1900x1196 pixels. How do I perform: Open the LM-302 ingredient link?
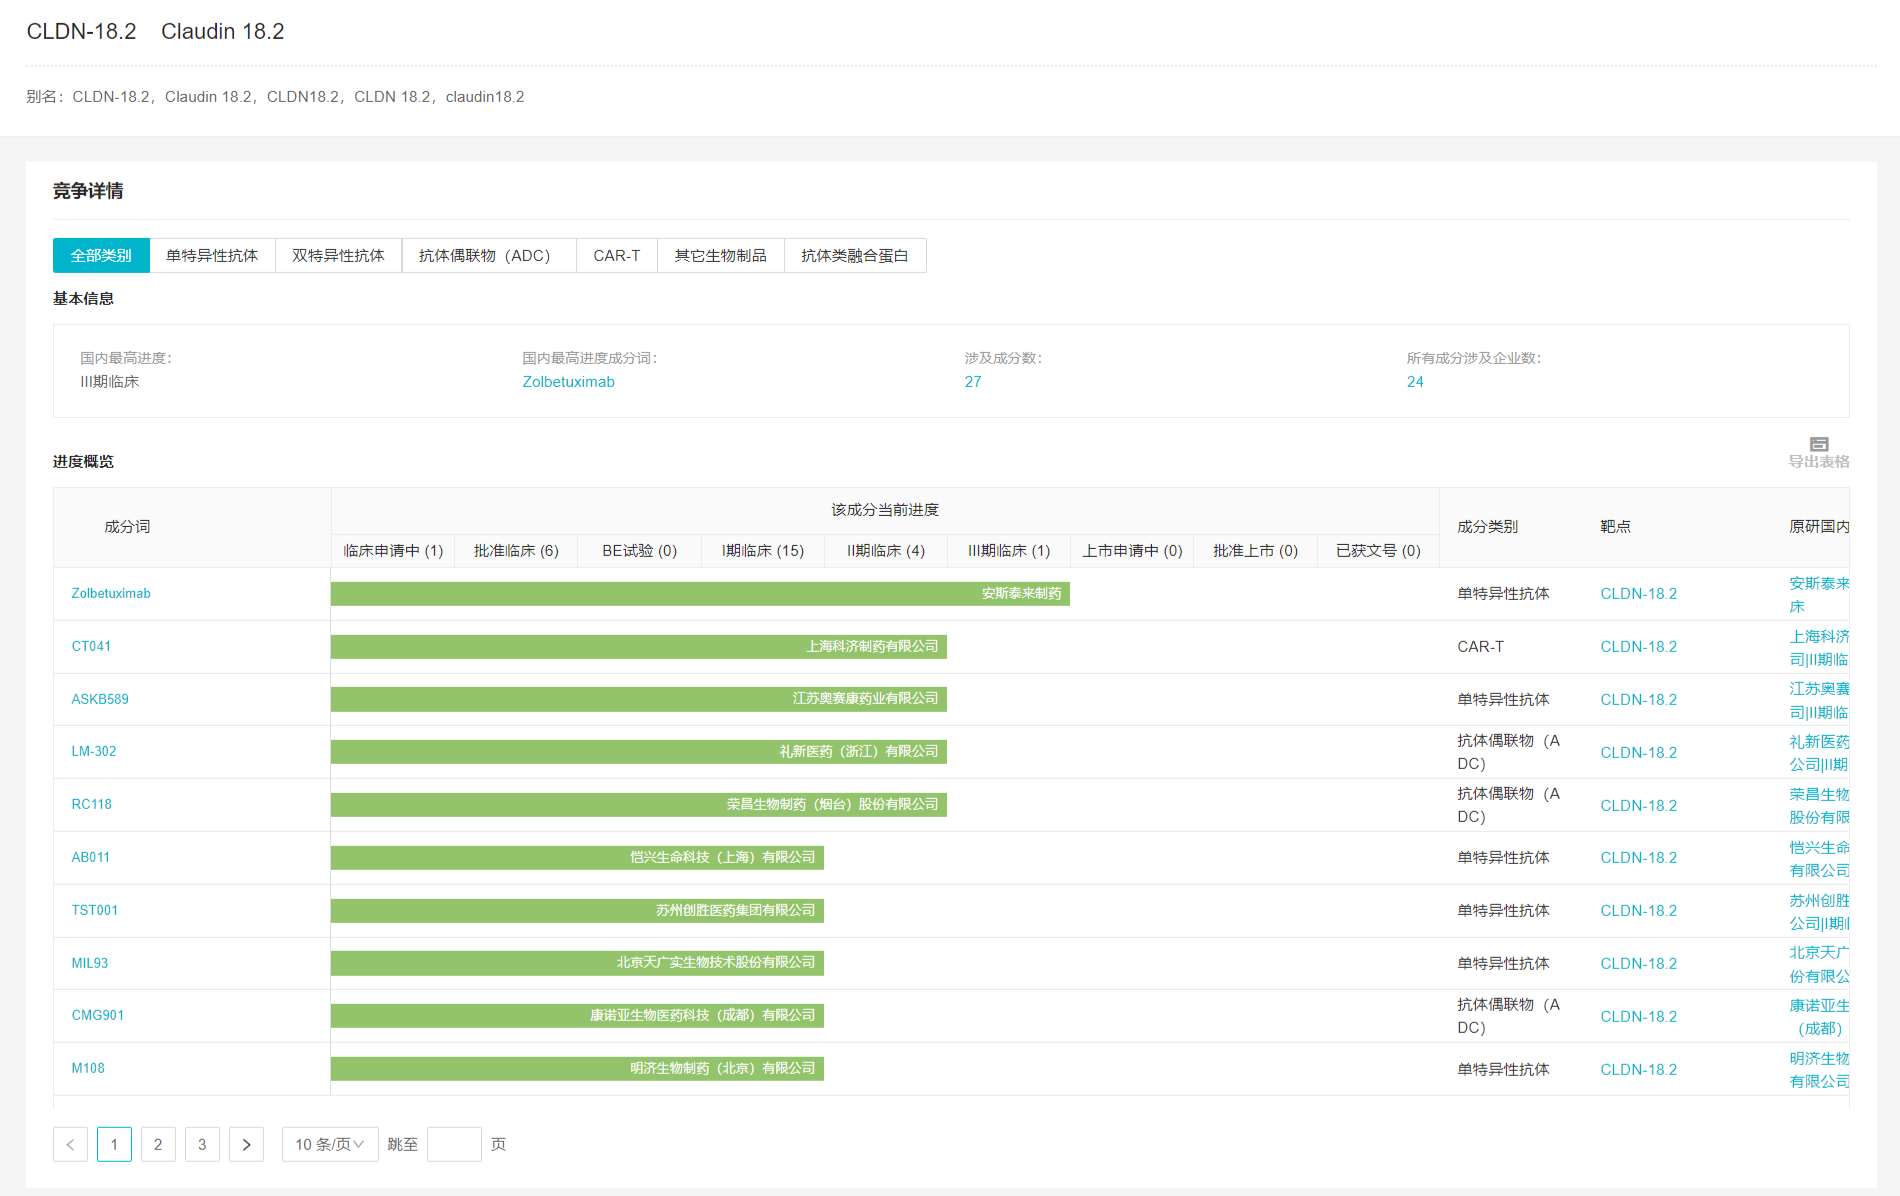pos(94,751)
